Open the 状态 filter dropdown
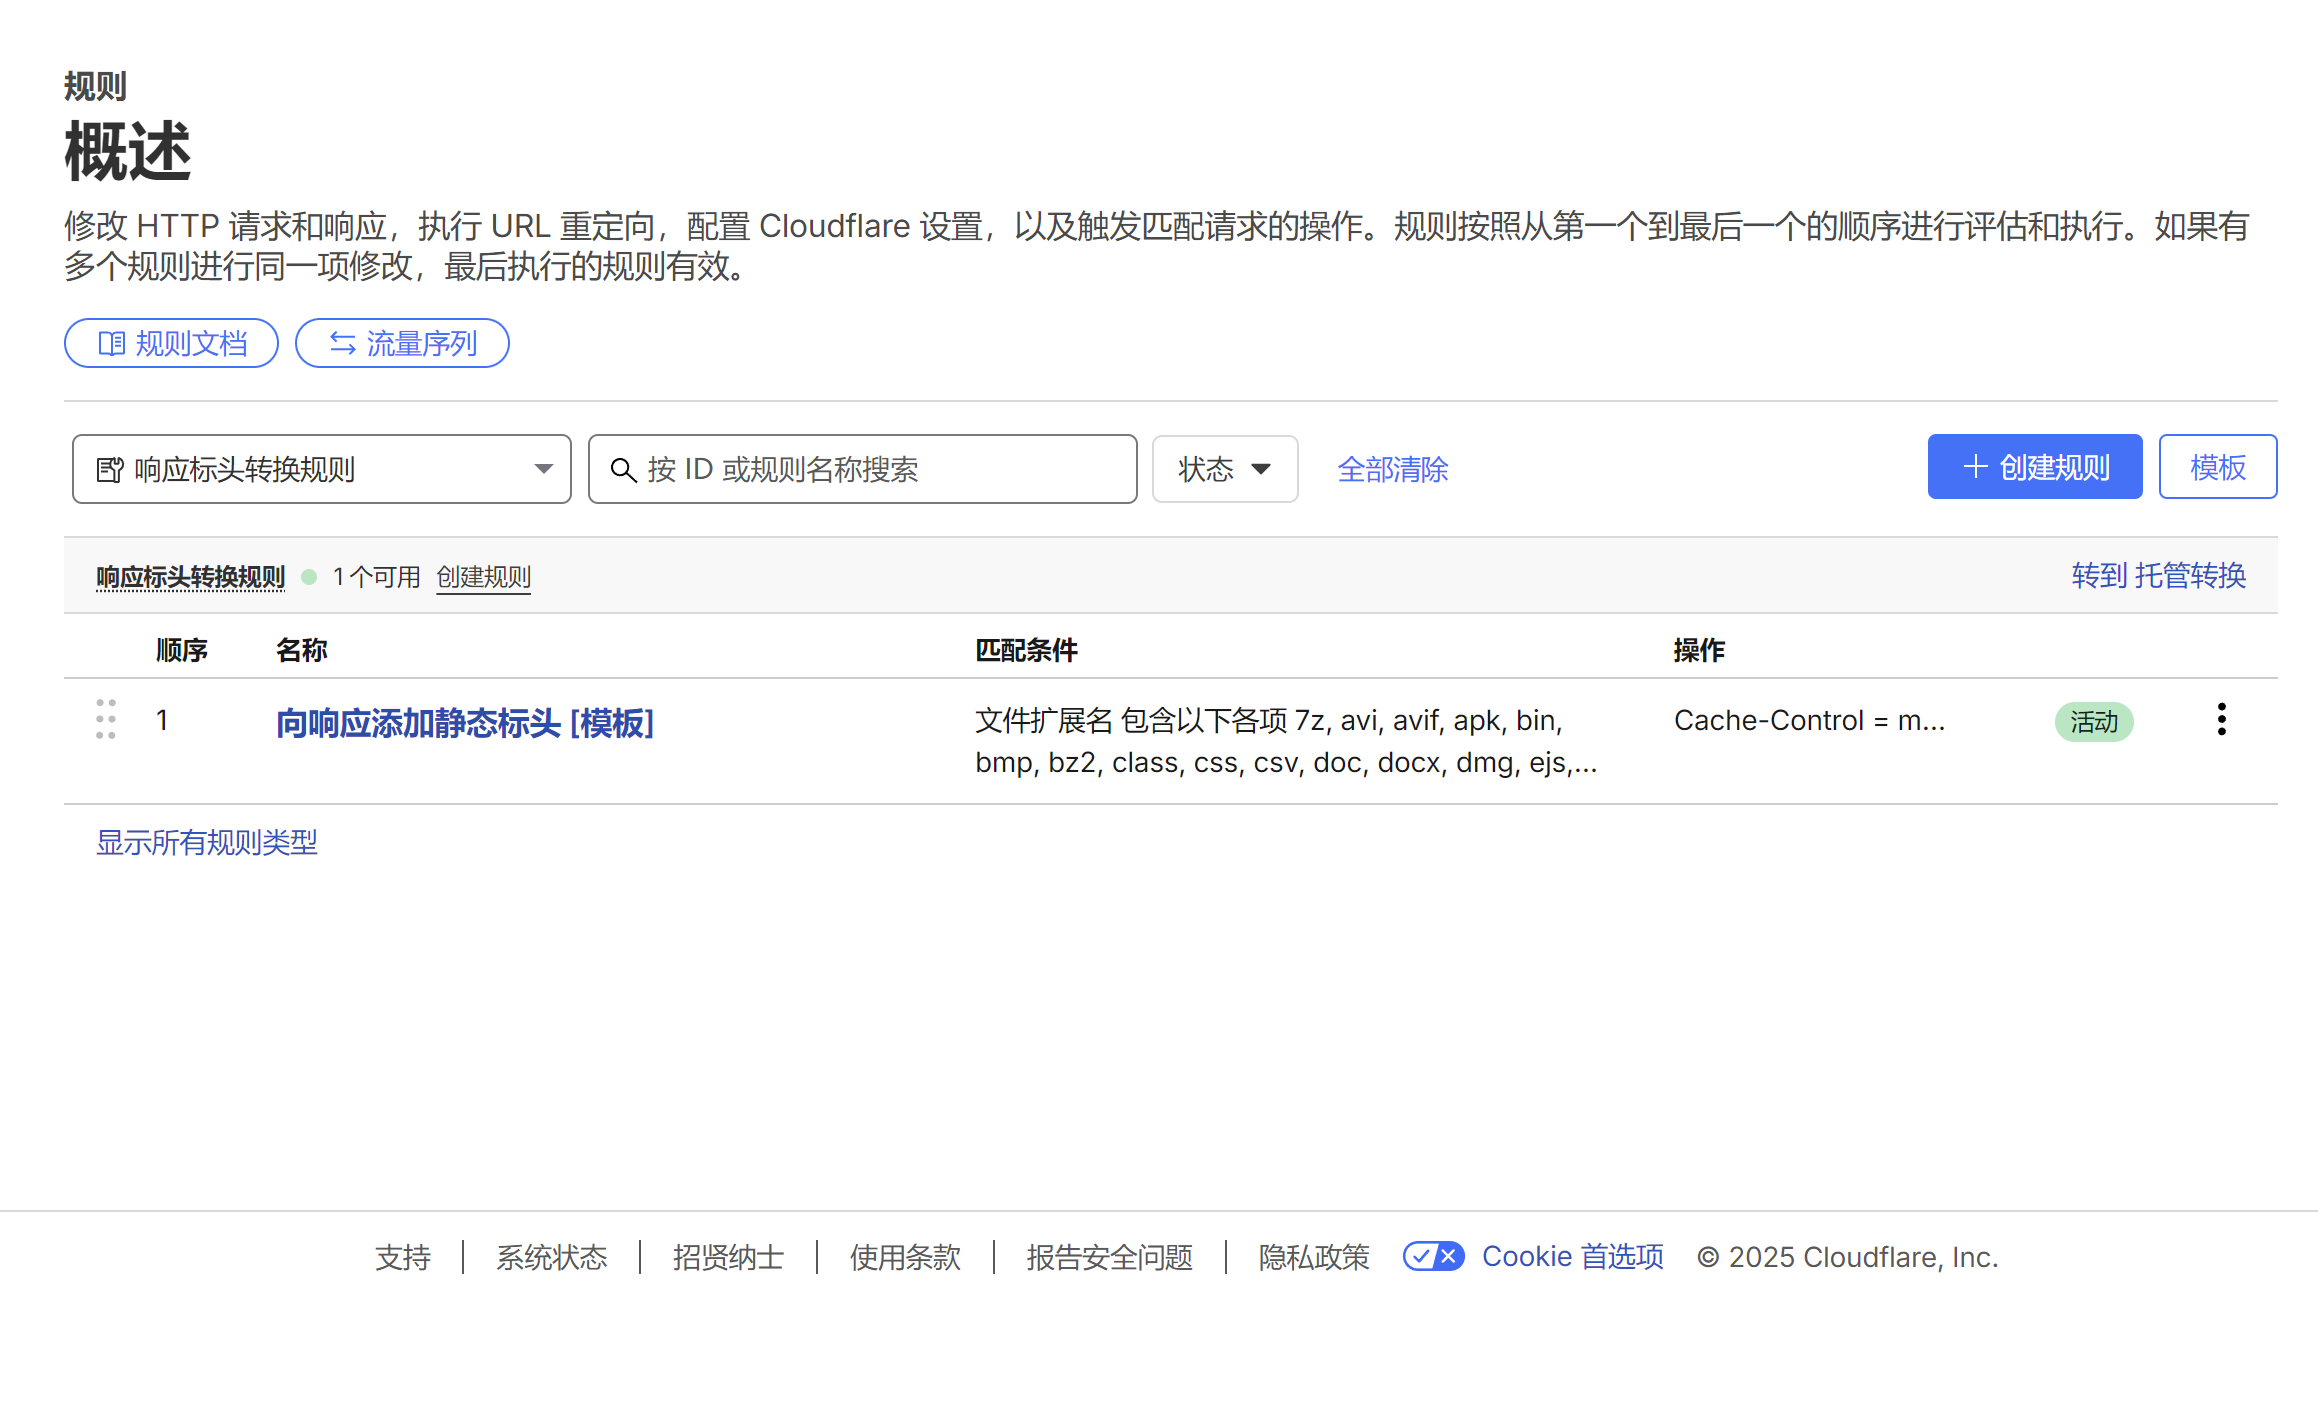 point(1224,469)
